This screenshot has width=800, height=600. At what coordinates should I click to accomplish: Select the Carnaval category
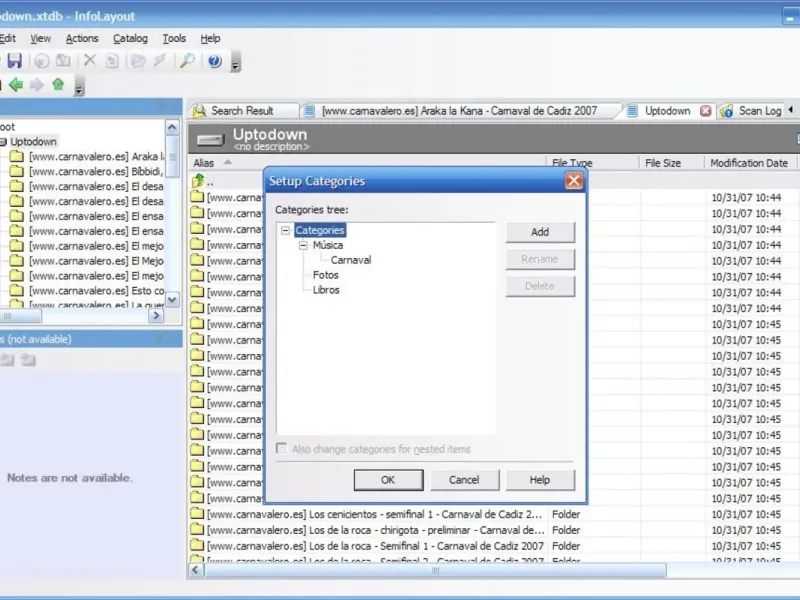click(x=351, y=260)
